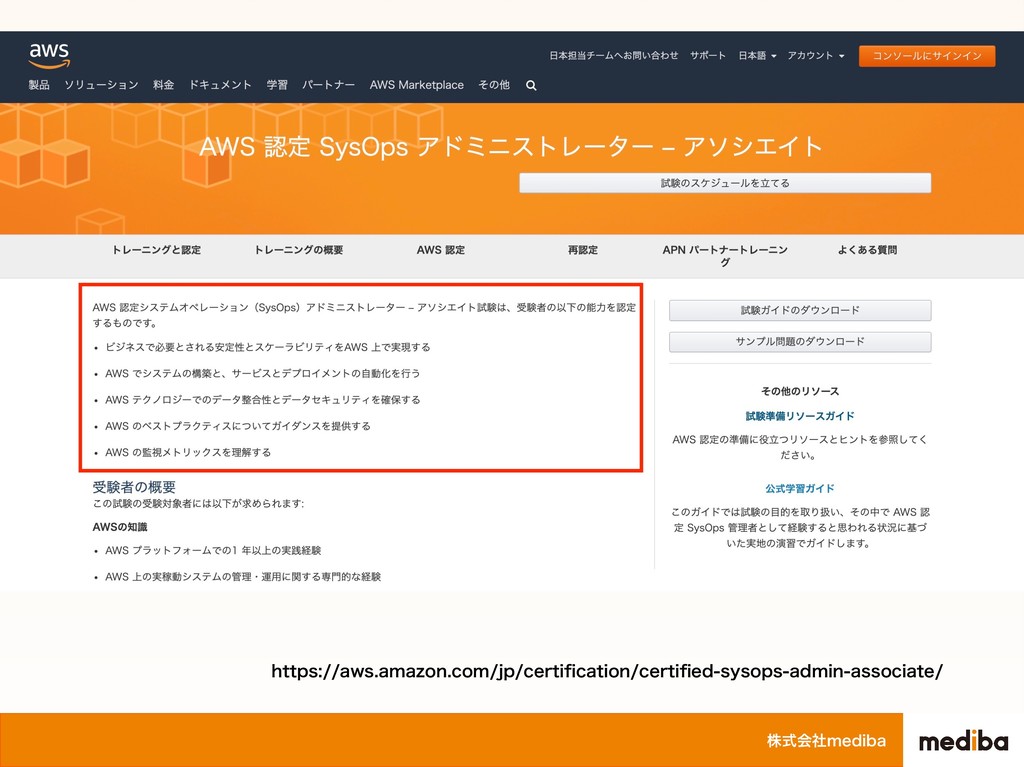The width and height of the screenshot is (1024, 767).
Task: Open the サポート link
Action: 708,56
